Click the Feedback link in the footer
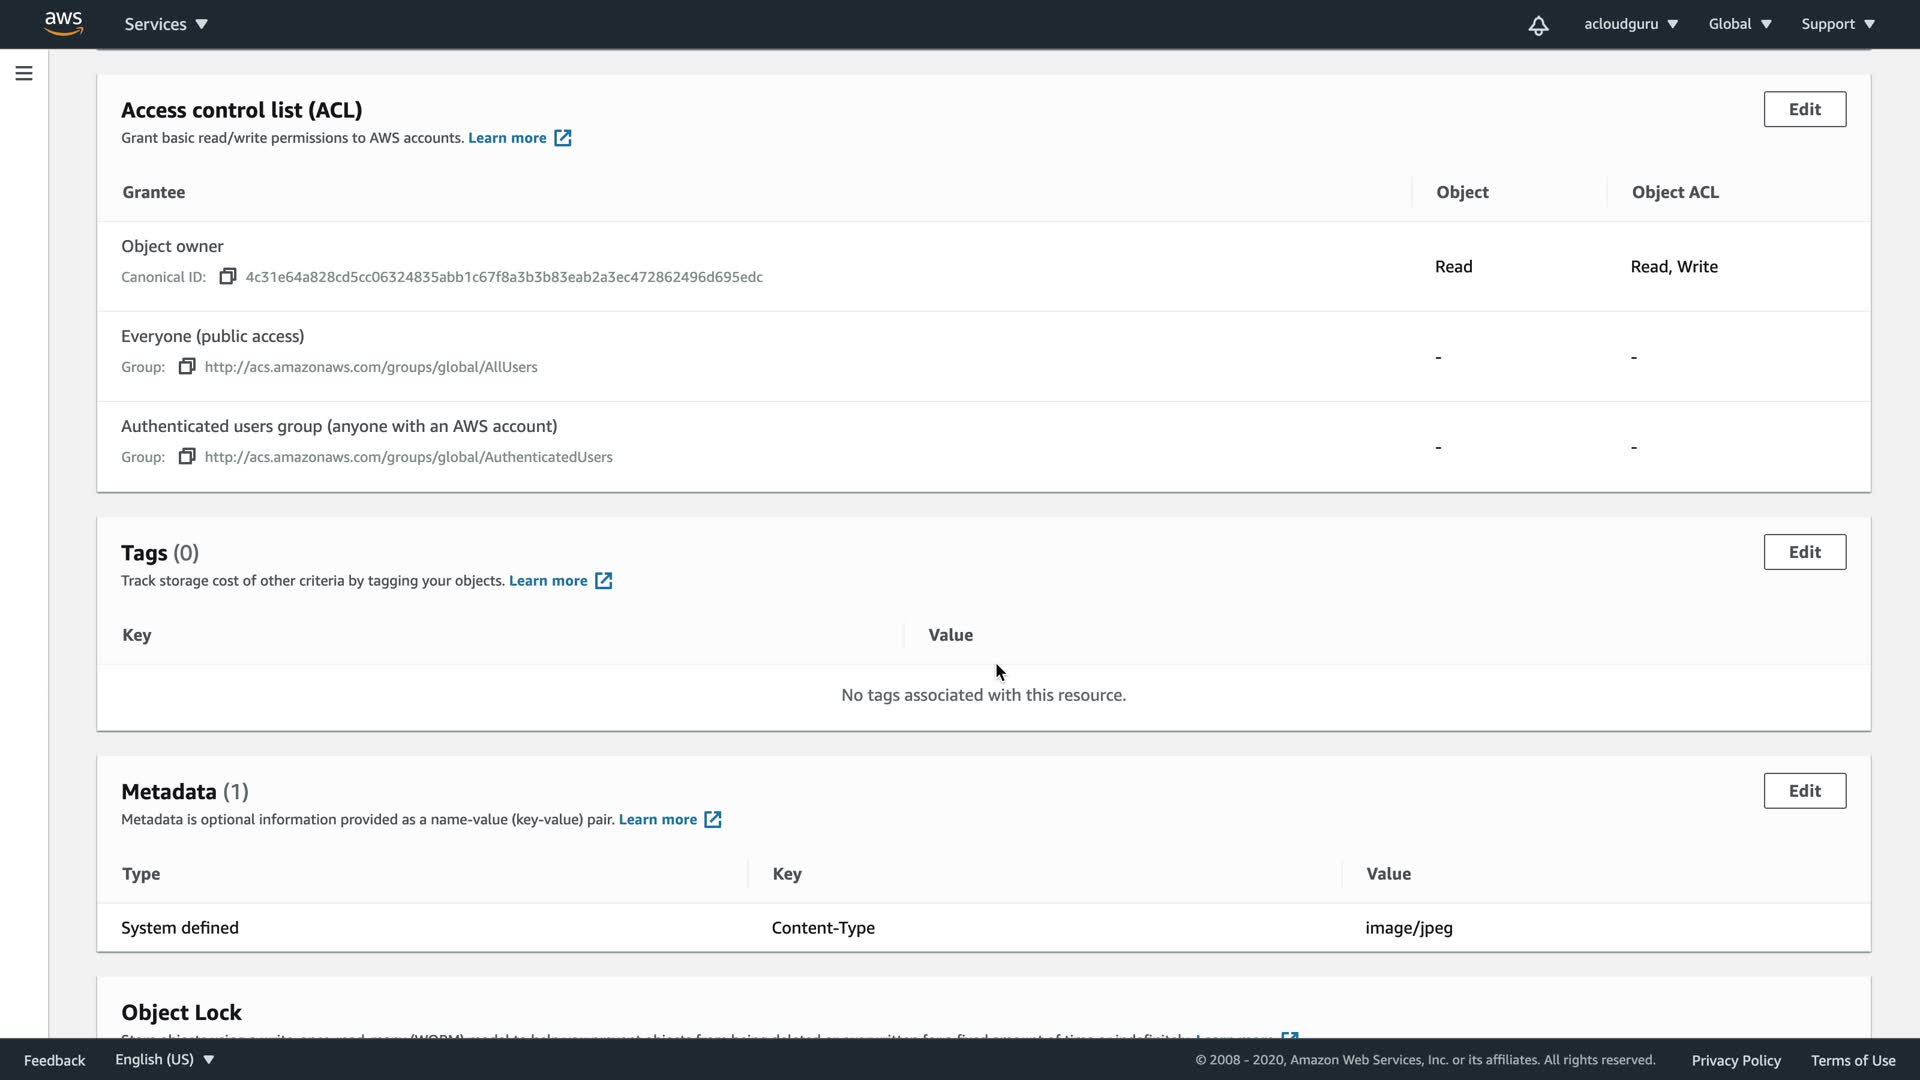This screenshot has width=1920, height=1080. pos(54,1060)
